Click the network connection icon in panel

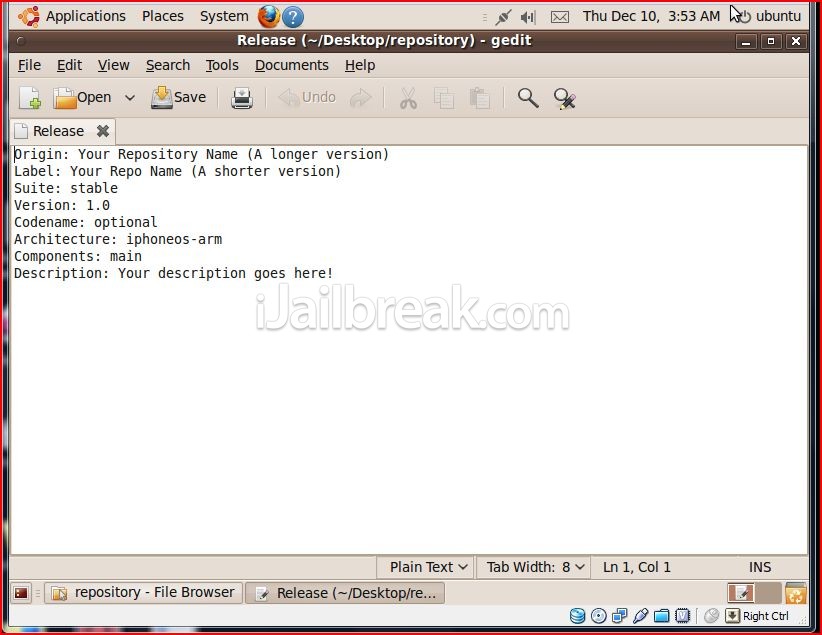pos(503,17)
